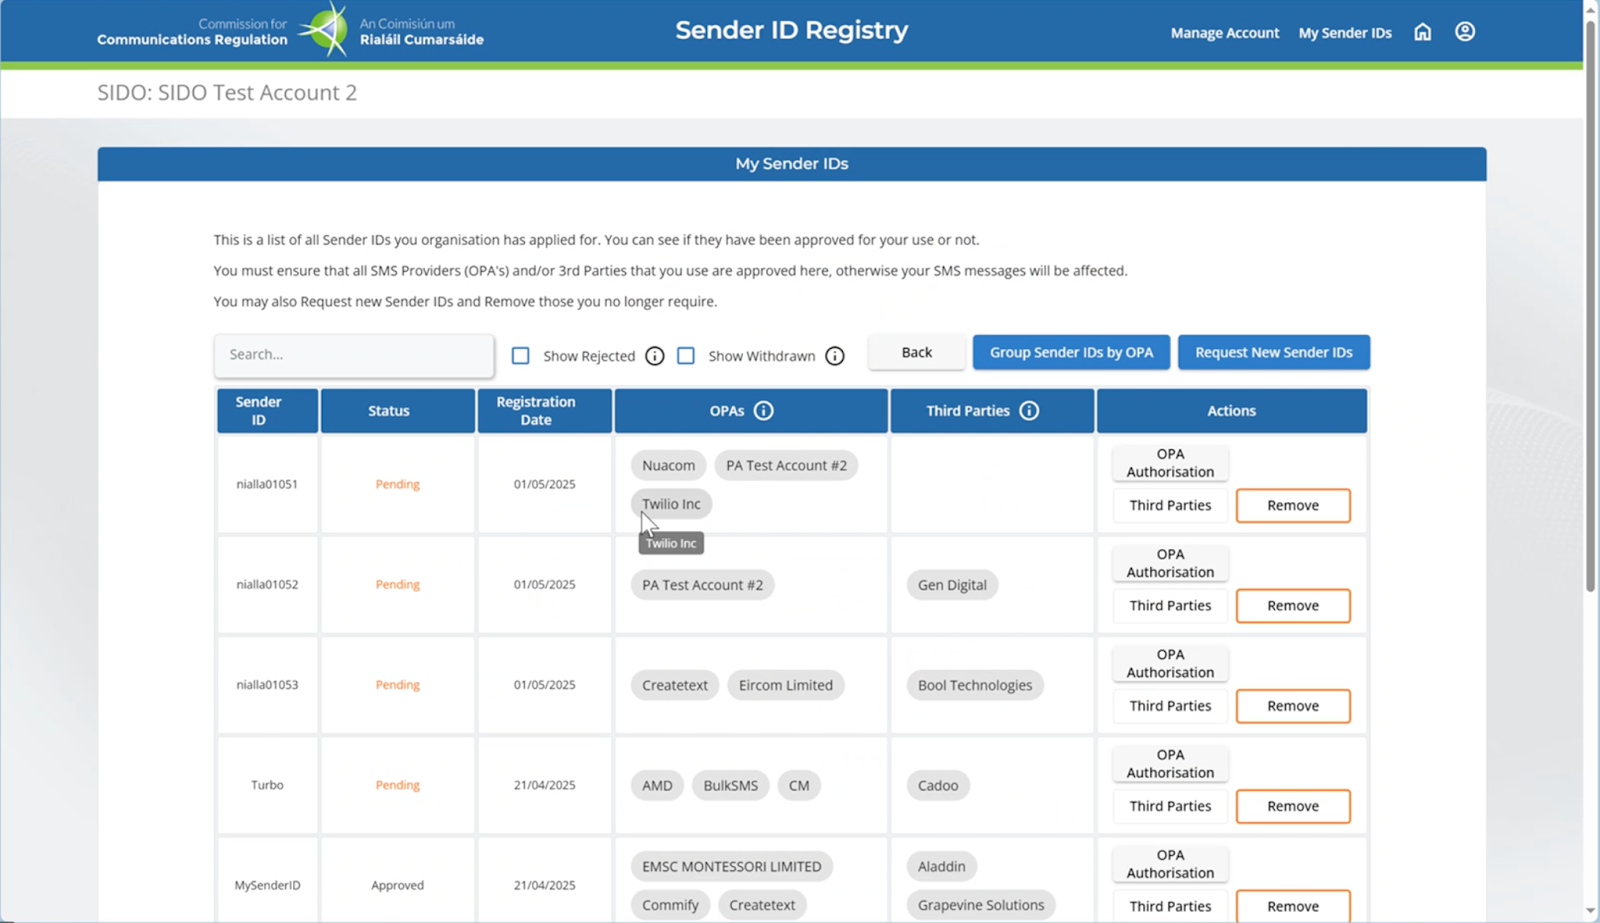1600x923 pixels.
Task: Click the Nuacom OPA chip
Action: [668, 466]
